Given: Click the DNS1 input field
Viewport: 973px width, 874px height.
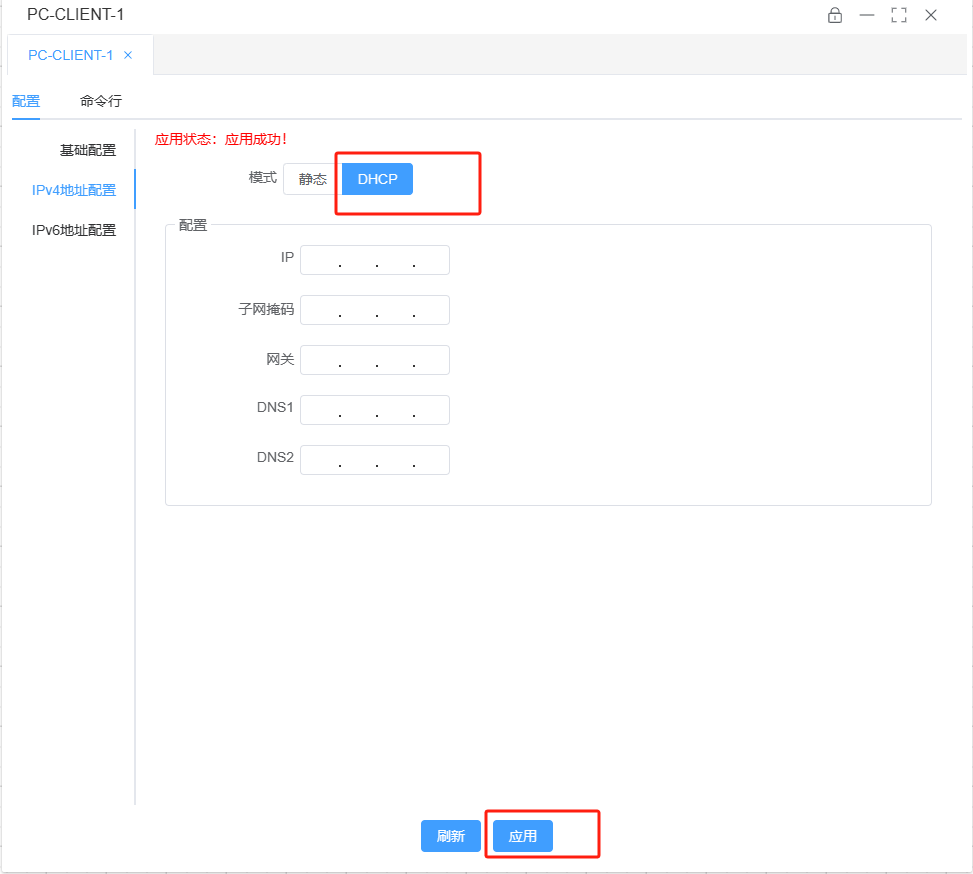Looking at the screenshot, I should tap(375, 410).
